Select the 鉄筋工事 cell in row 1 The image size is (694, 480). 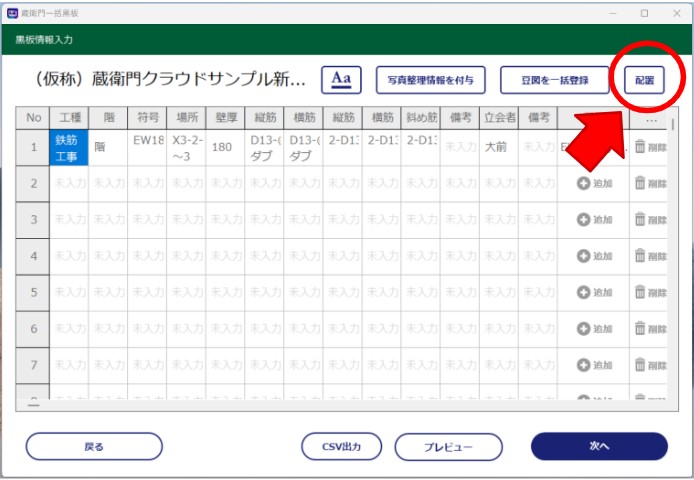69,147
